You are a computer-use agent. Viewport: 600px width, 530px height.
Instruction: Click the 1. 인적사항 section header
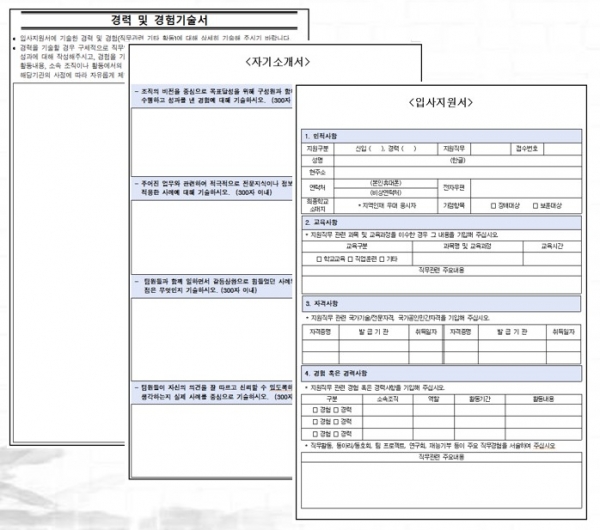pyautogui.click(x=442, y=136)
